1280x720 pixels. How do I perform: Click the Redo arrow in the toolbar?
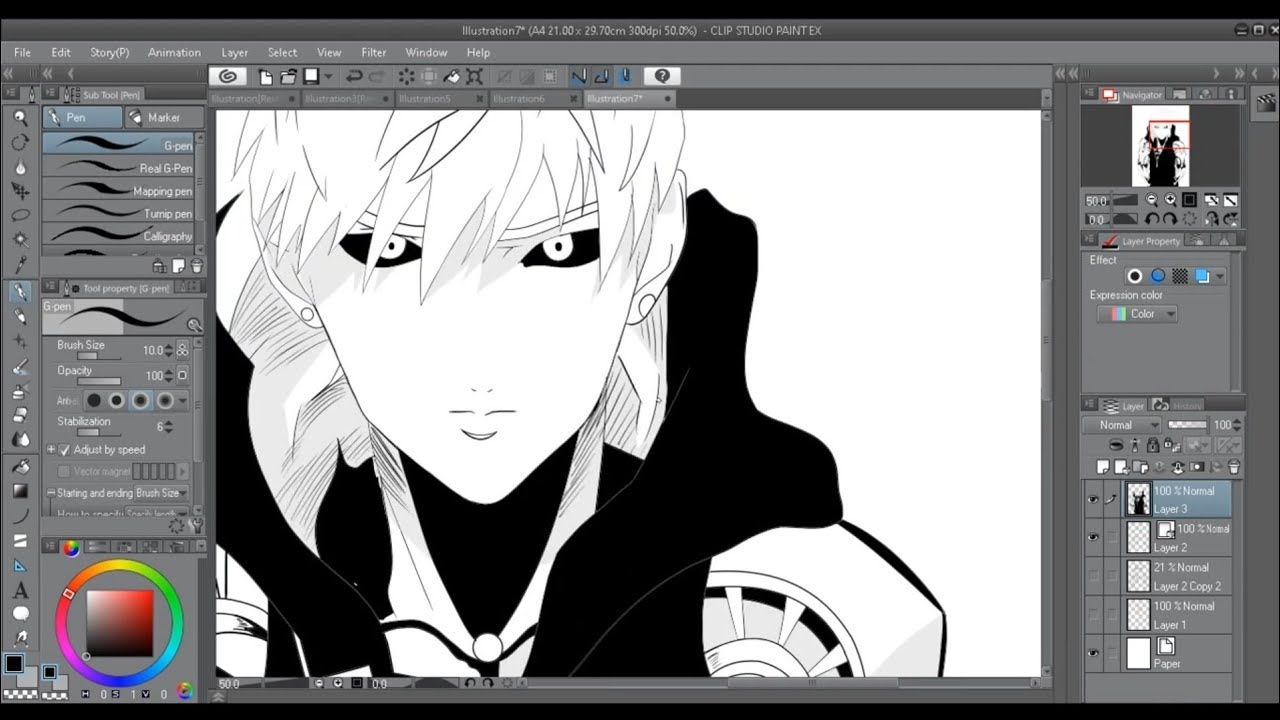tap(377, 76)
